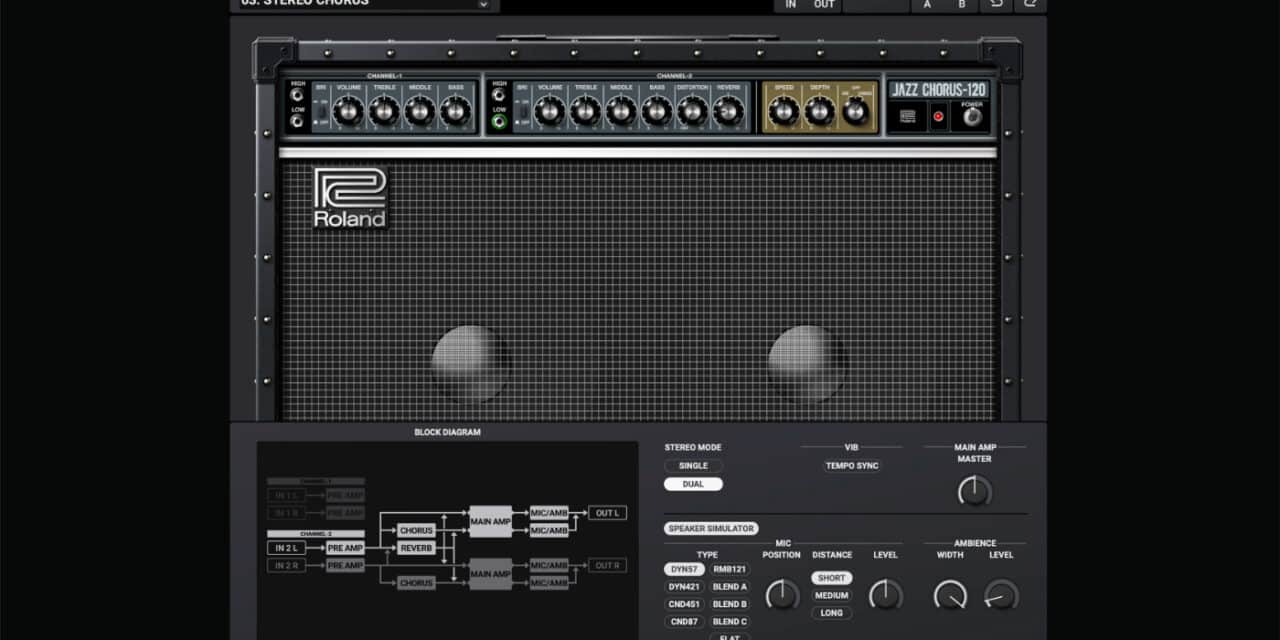
Task: Click Channel-2 BASS knob
Action: click(x=657, y=110)
